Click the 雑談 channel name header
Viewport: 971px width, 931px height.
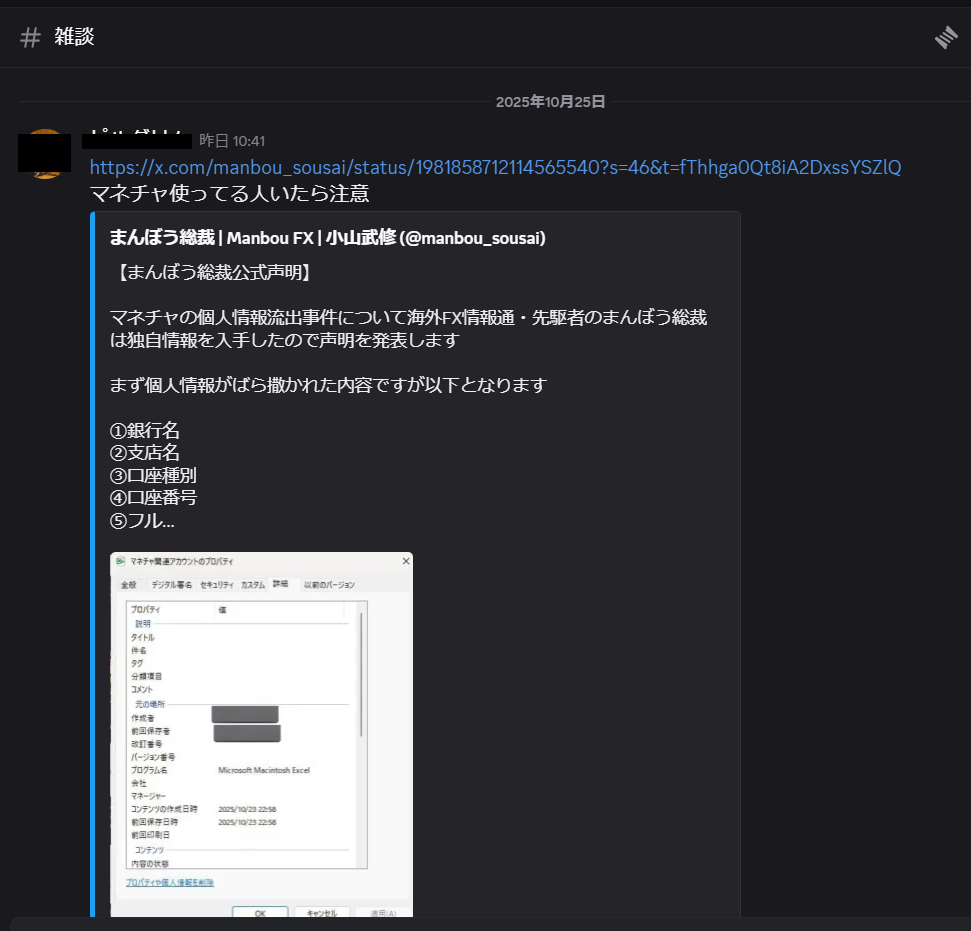(75, 38)
